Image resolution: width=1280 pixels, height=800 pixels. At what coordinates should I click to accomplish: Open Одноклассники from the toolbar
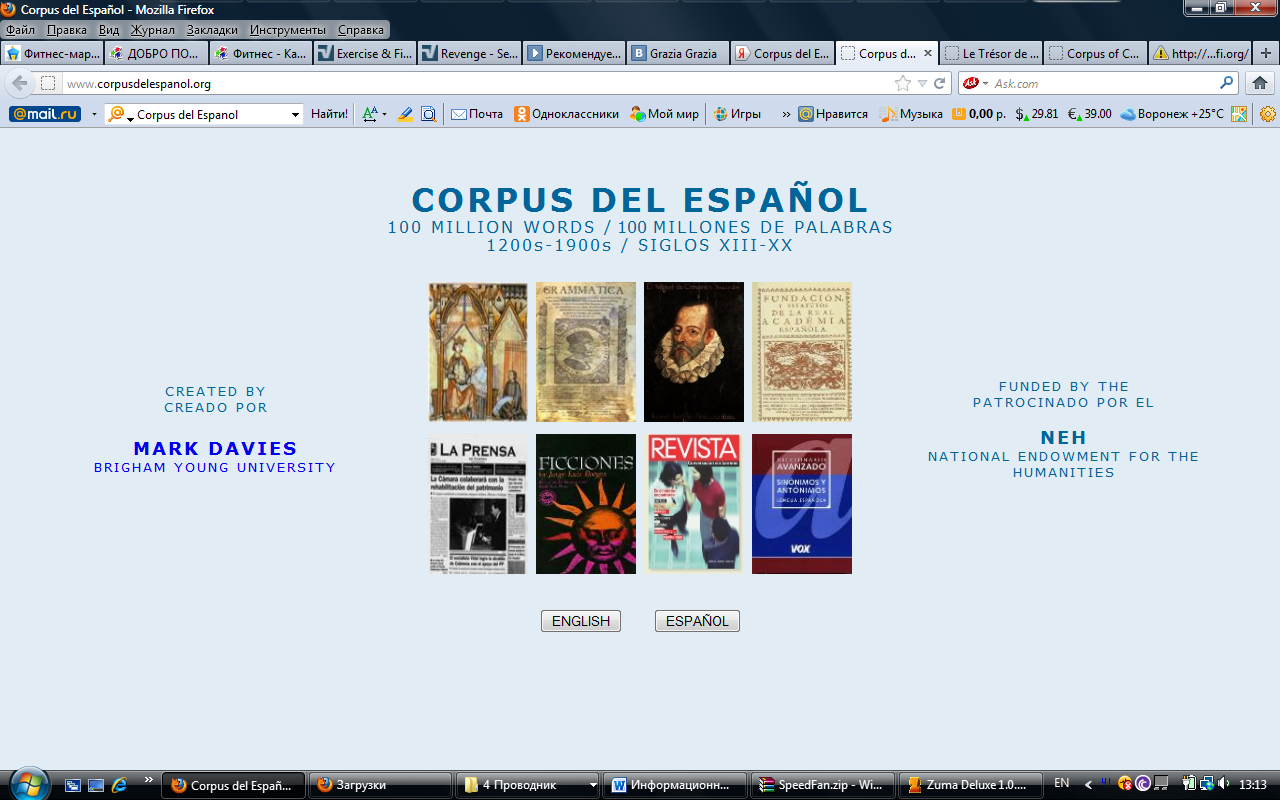tap(566, 114)
